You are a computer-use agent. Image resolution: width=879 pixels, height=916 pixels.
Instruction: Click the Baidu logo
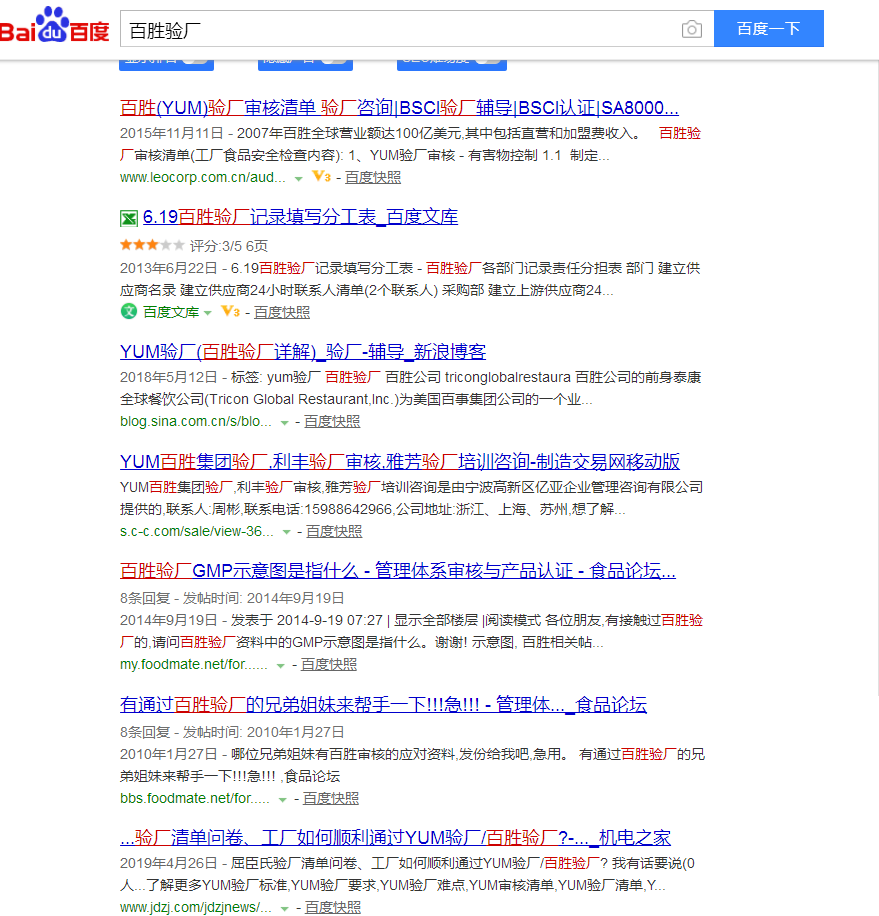pyautogui.click(x=54, y=26)
